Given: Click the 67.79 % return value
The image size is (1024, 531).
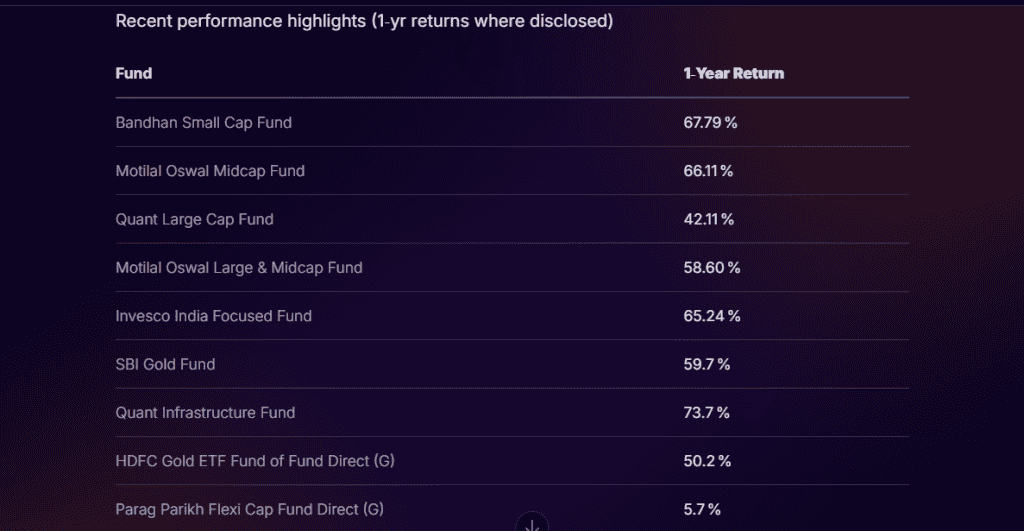Looking at the screenshot, I should click(x=710, y=123).
